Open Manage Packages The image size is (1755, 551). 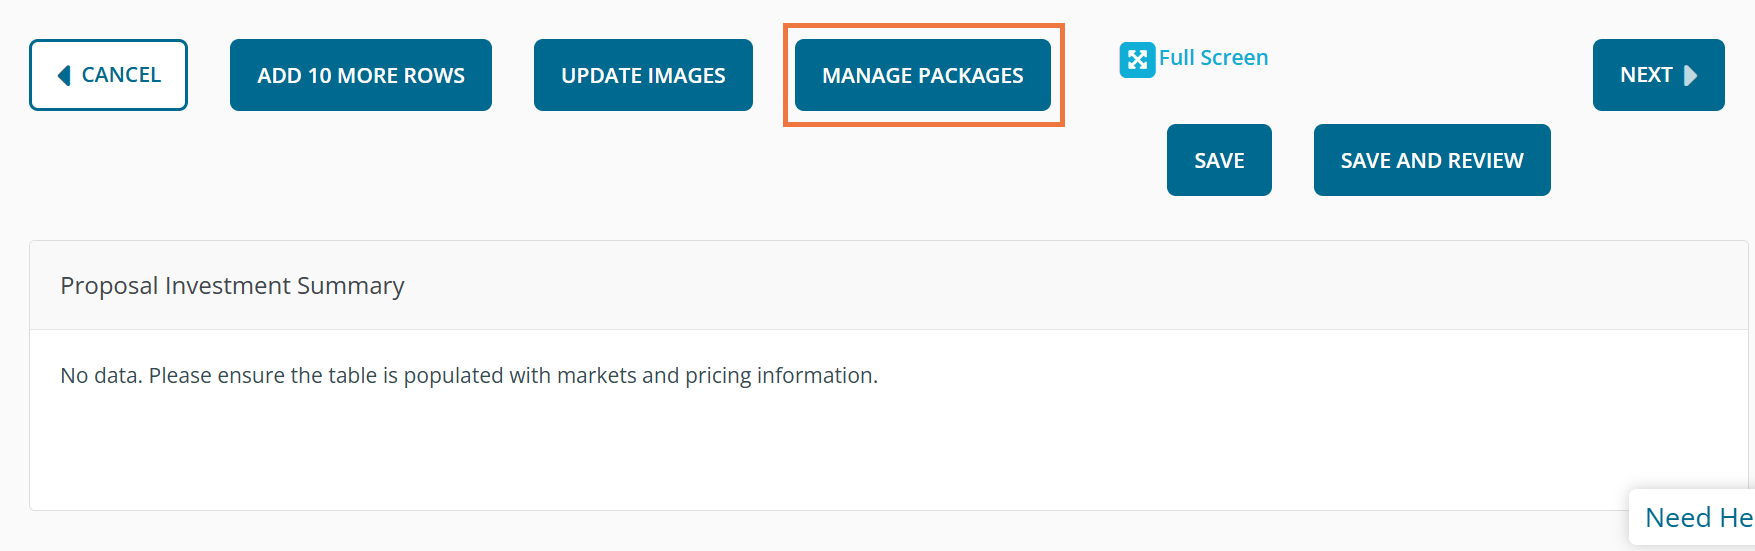(922, 75)
